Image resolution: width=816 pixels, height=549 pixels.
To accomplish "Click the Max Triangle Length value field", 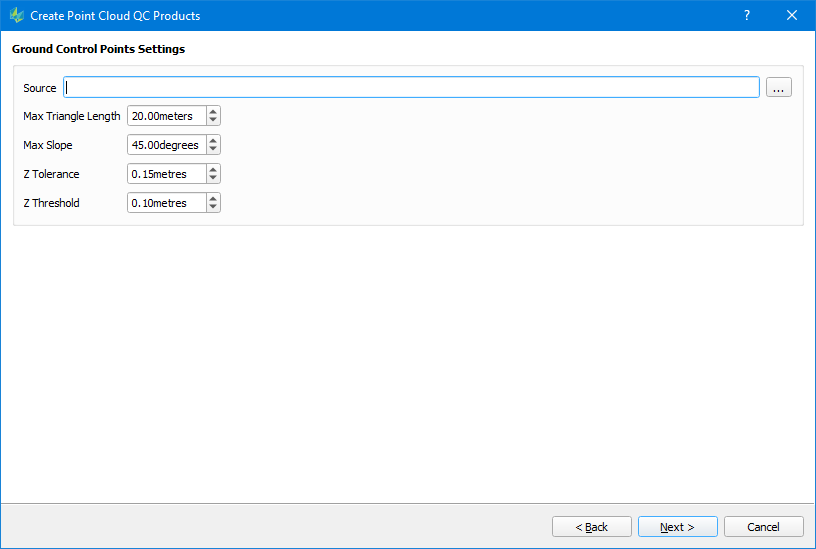I will coord(166,116).
